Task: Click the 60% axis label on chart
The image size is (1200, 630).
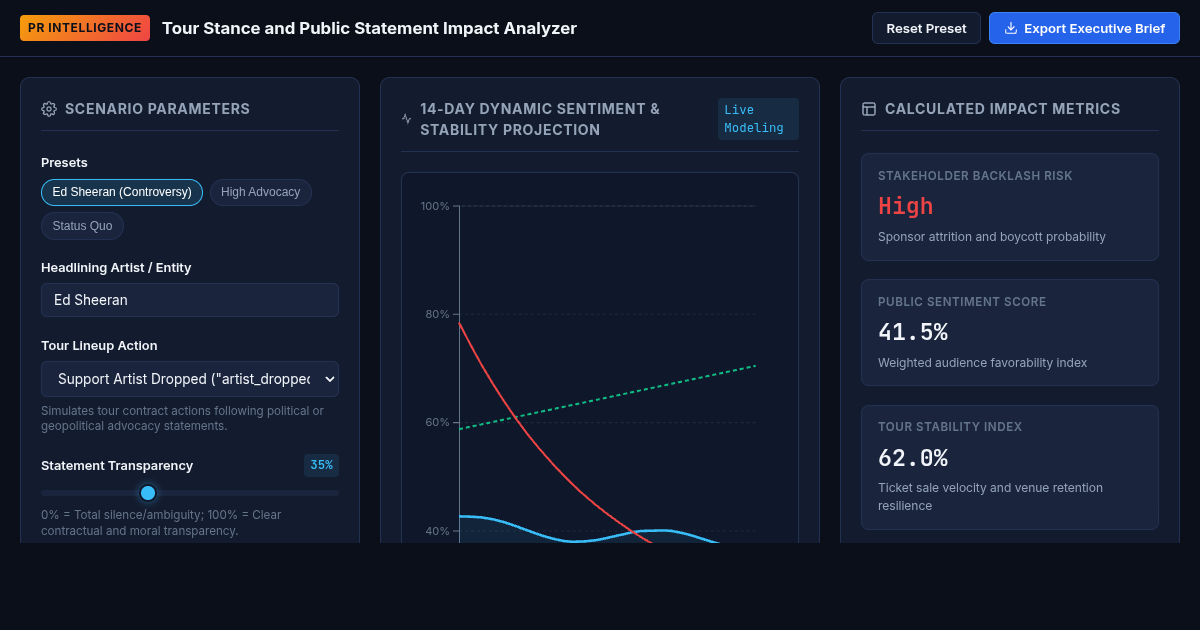Action: click(437, 422)
